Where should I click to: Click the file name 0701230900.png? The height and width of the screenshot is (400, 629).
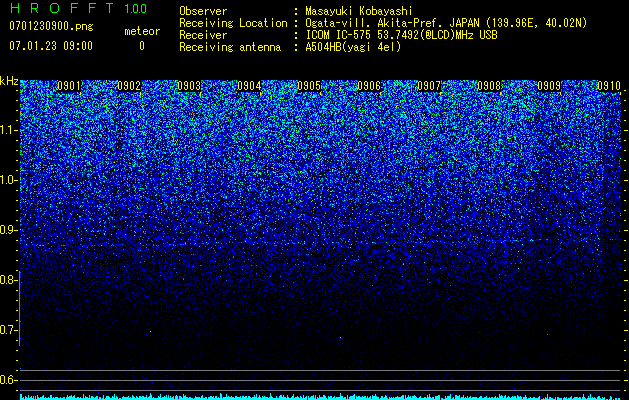point(51,26)
